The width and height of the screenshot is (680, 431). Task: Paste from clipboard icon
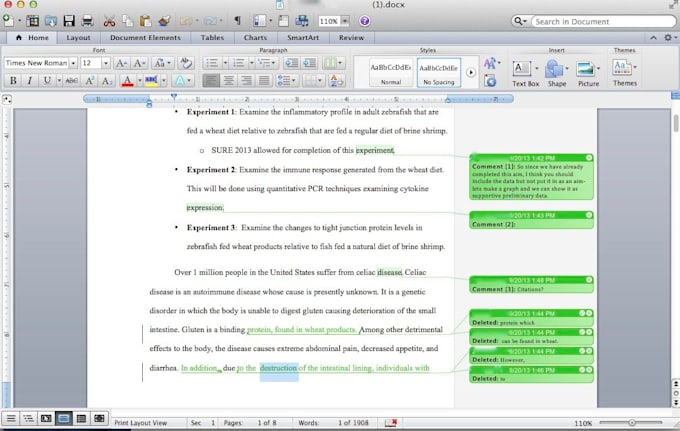[x=145, y=21]
